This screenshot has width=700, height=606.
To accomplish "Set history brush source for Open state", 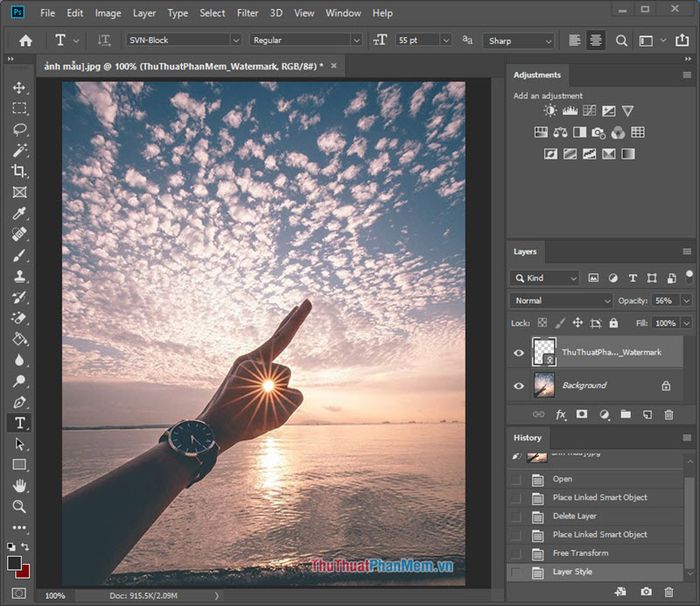I will pos(516,480).
